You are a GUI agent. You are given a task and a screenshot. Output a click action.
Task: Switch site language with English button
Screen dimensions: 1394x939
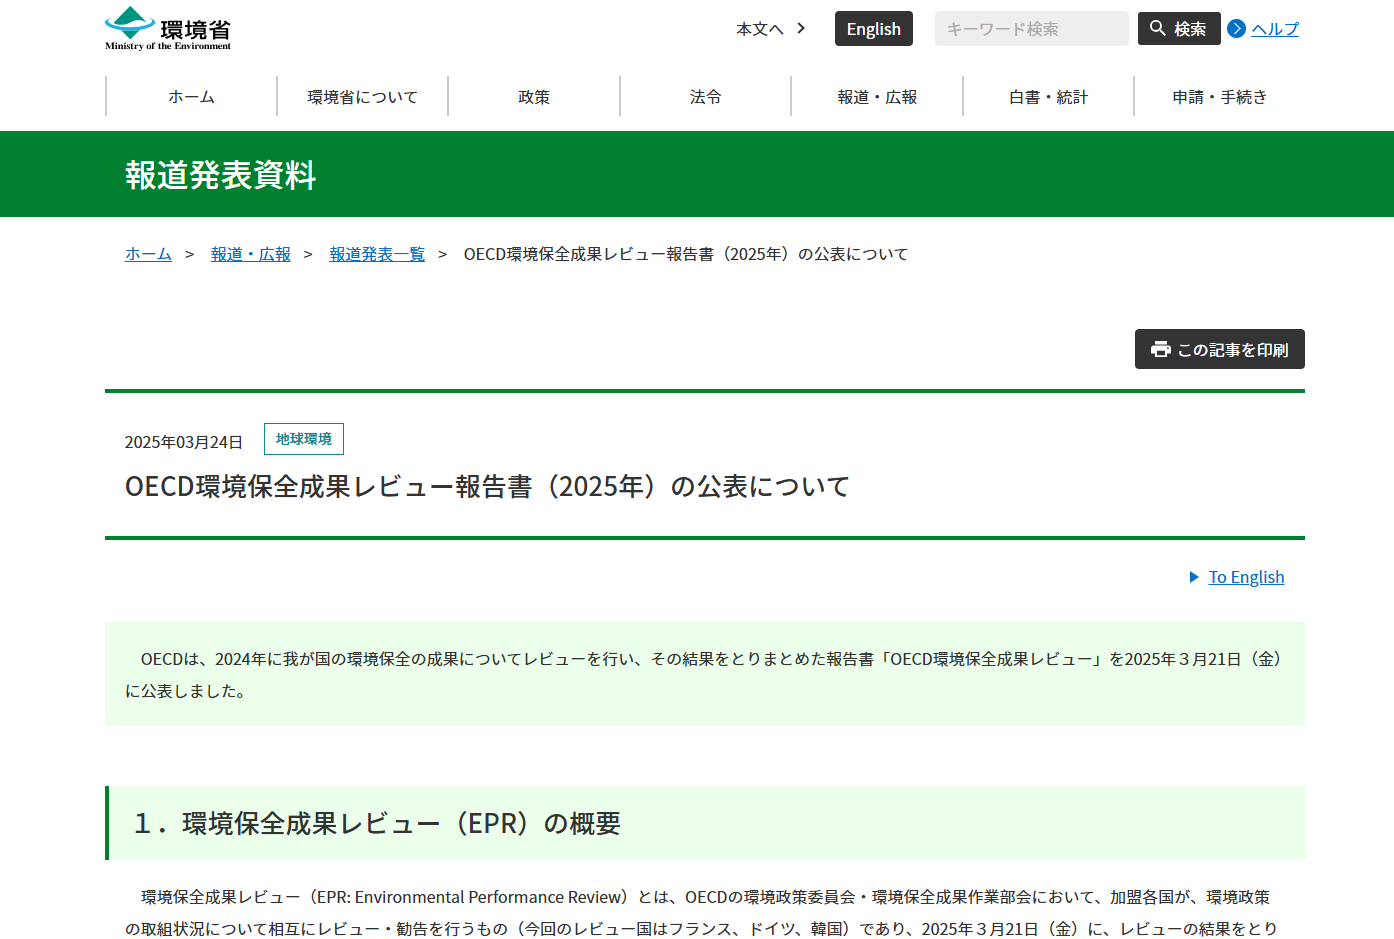click(873, 29)
